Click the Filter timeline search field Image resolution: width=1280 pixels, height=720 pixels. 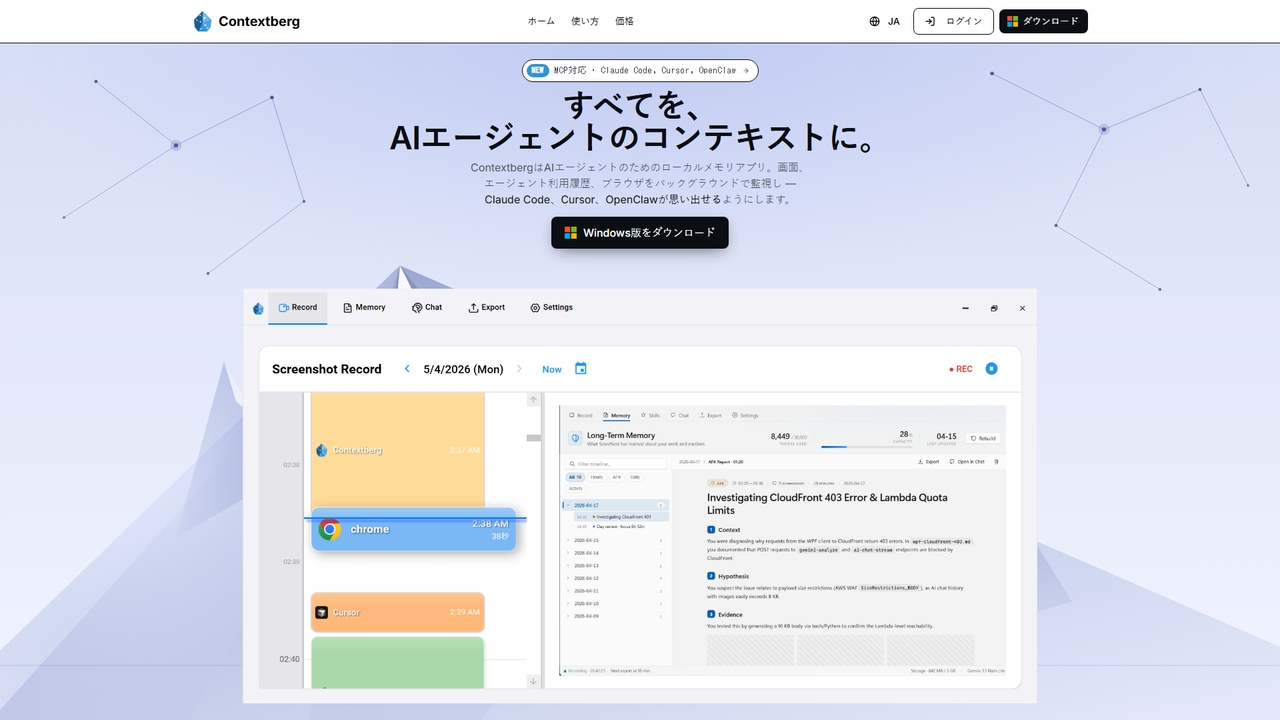tap(618, 464)
